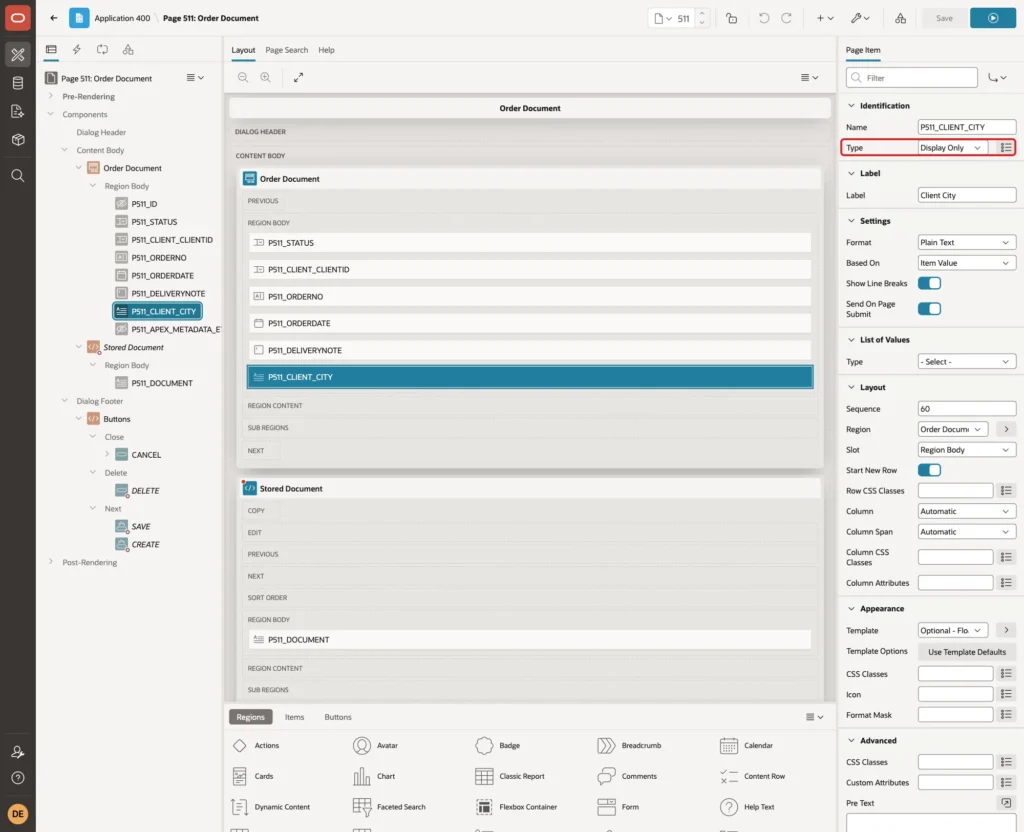Switch to Processing tab icon
The image size is (1024, 832).
point(103,50)
